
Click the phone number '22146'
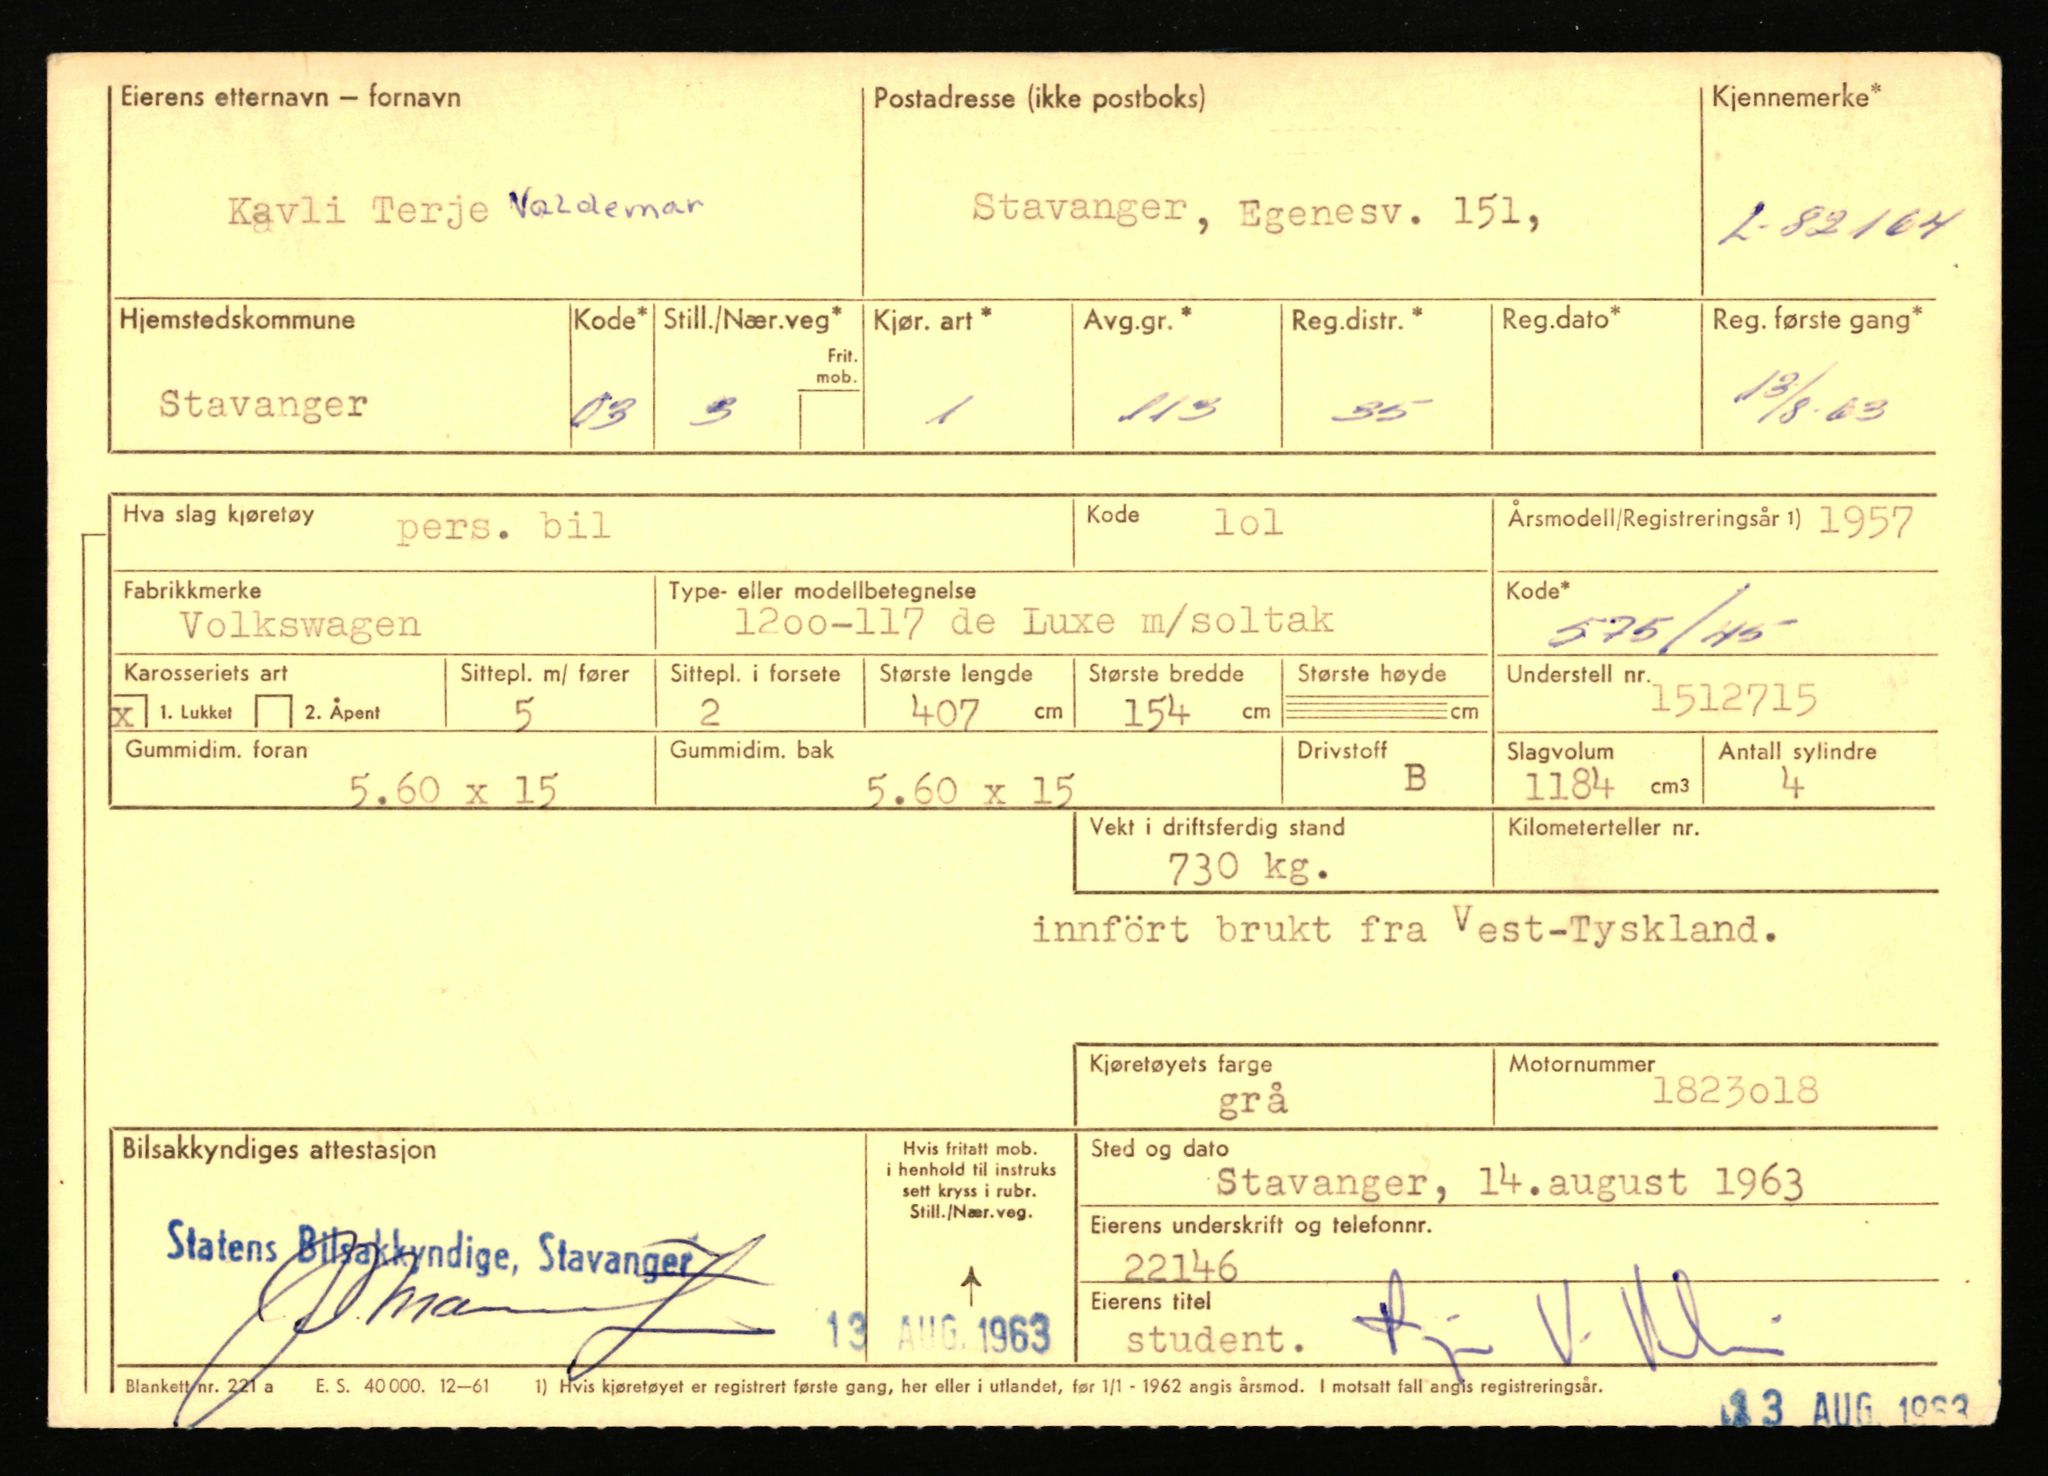tap(1180, 1268)
